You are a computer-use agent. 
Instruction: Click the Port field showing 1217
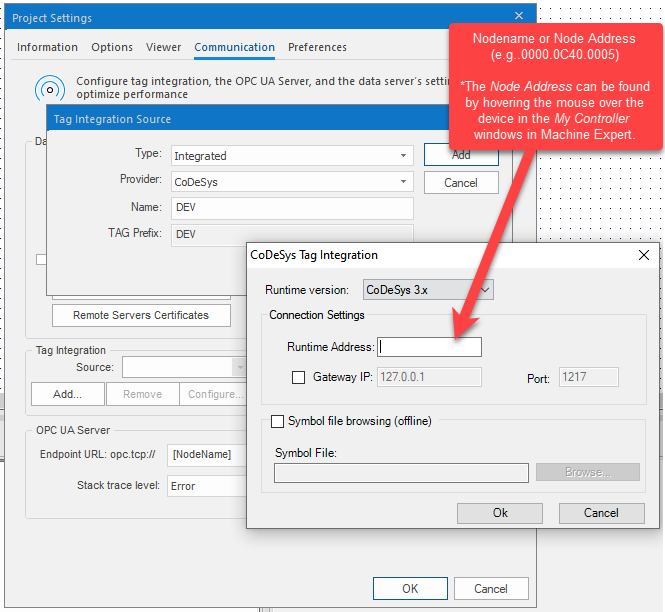click(589, 377)
